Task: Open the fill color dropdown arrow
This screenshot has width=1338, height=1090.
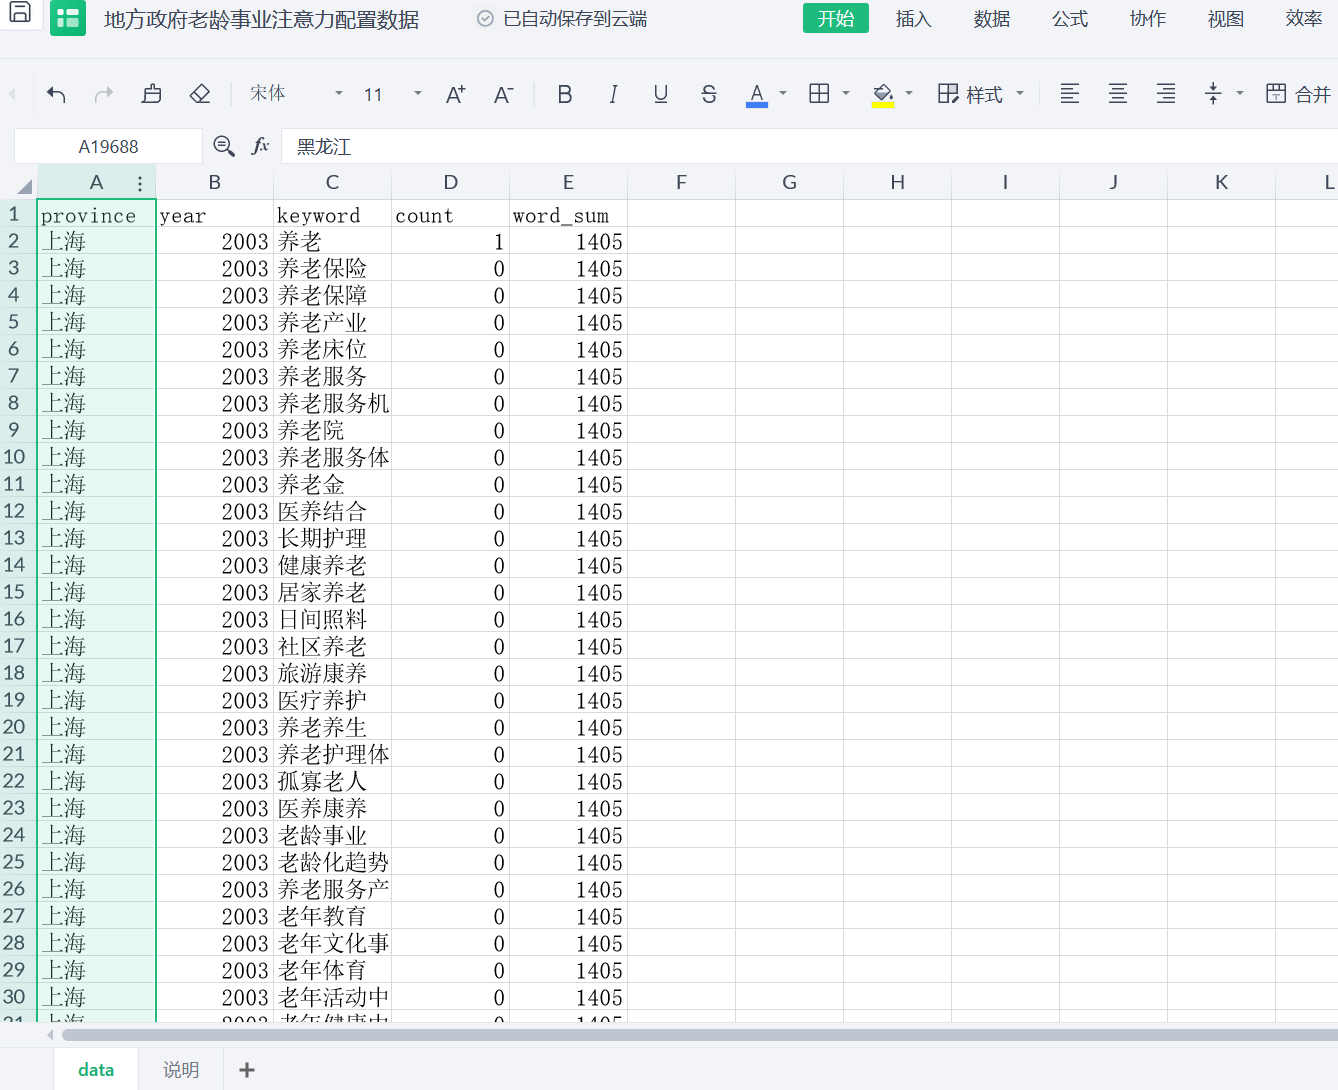Action: pyautogui.click(x=909, y=94)
